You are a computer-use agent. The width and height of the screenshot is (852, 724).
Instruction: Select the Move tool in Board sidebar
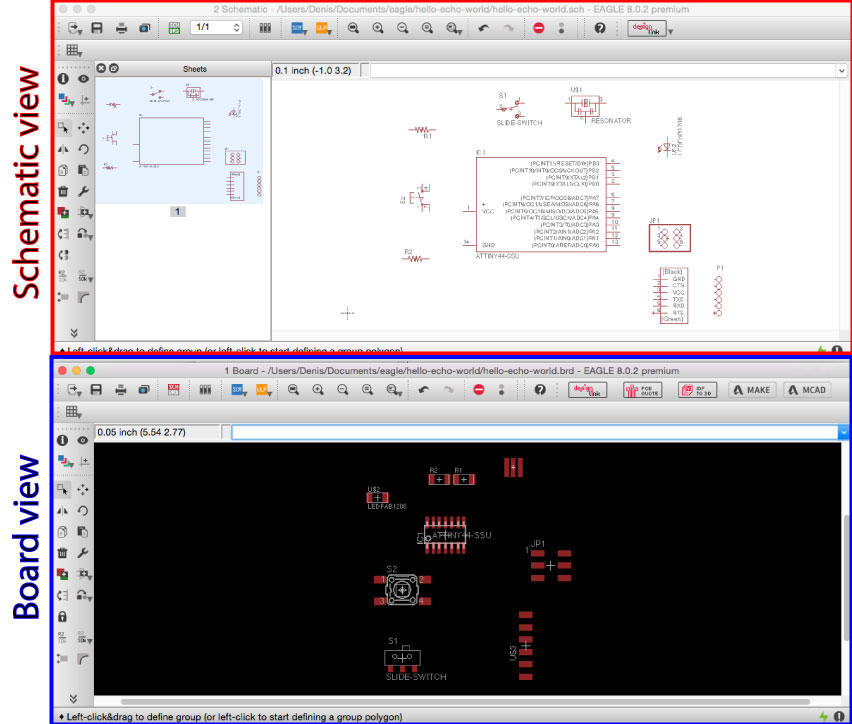(83, 490)
